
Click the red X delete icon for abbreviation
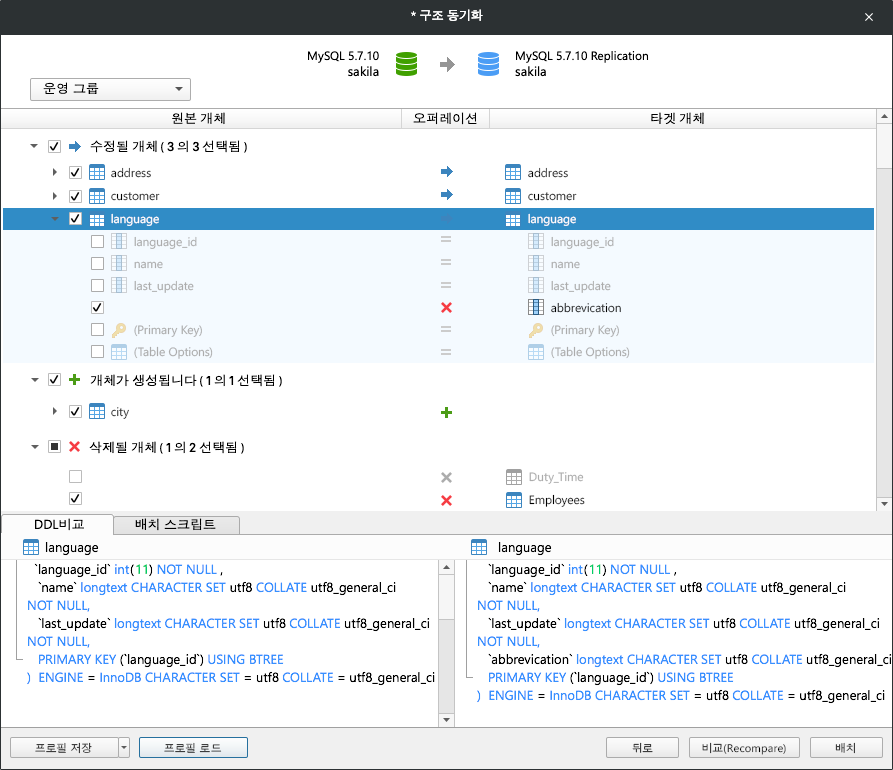(x=445, y=307)
